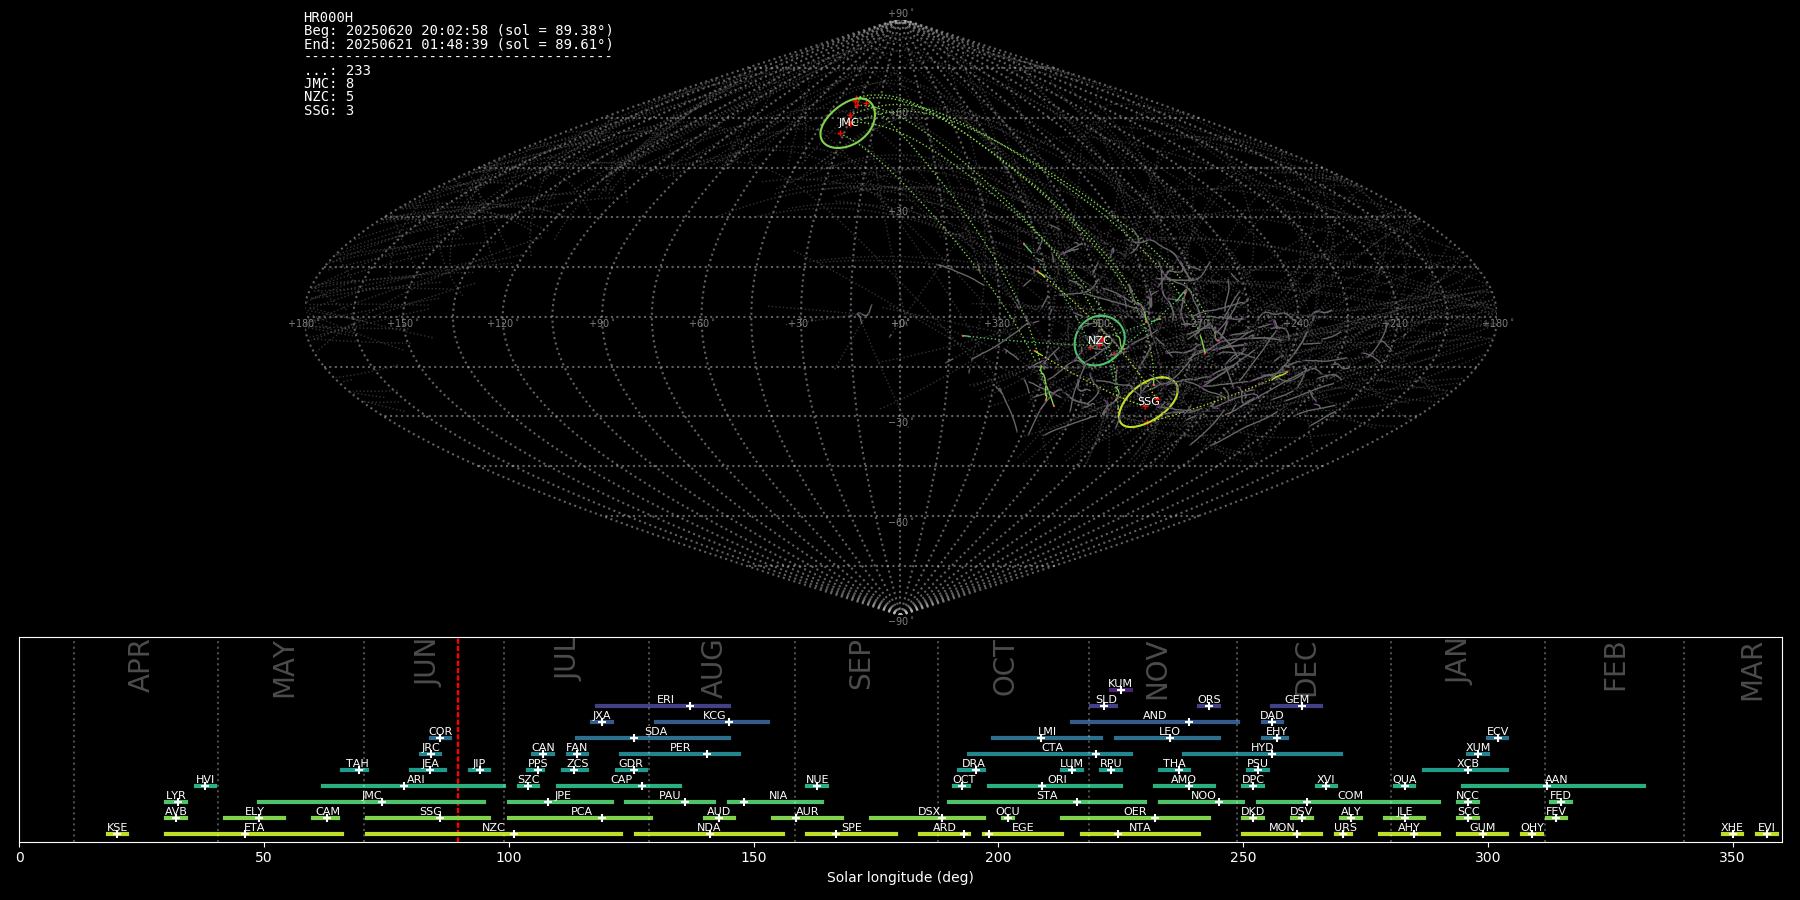Click the PCA shower label in timeline

(581, 812)
